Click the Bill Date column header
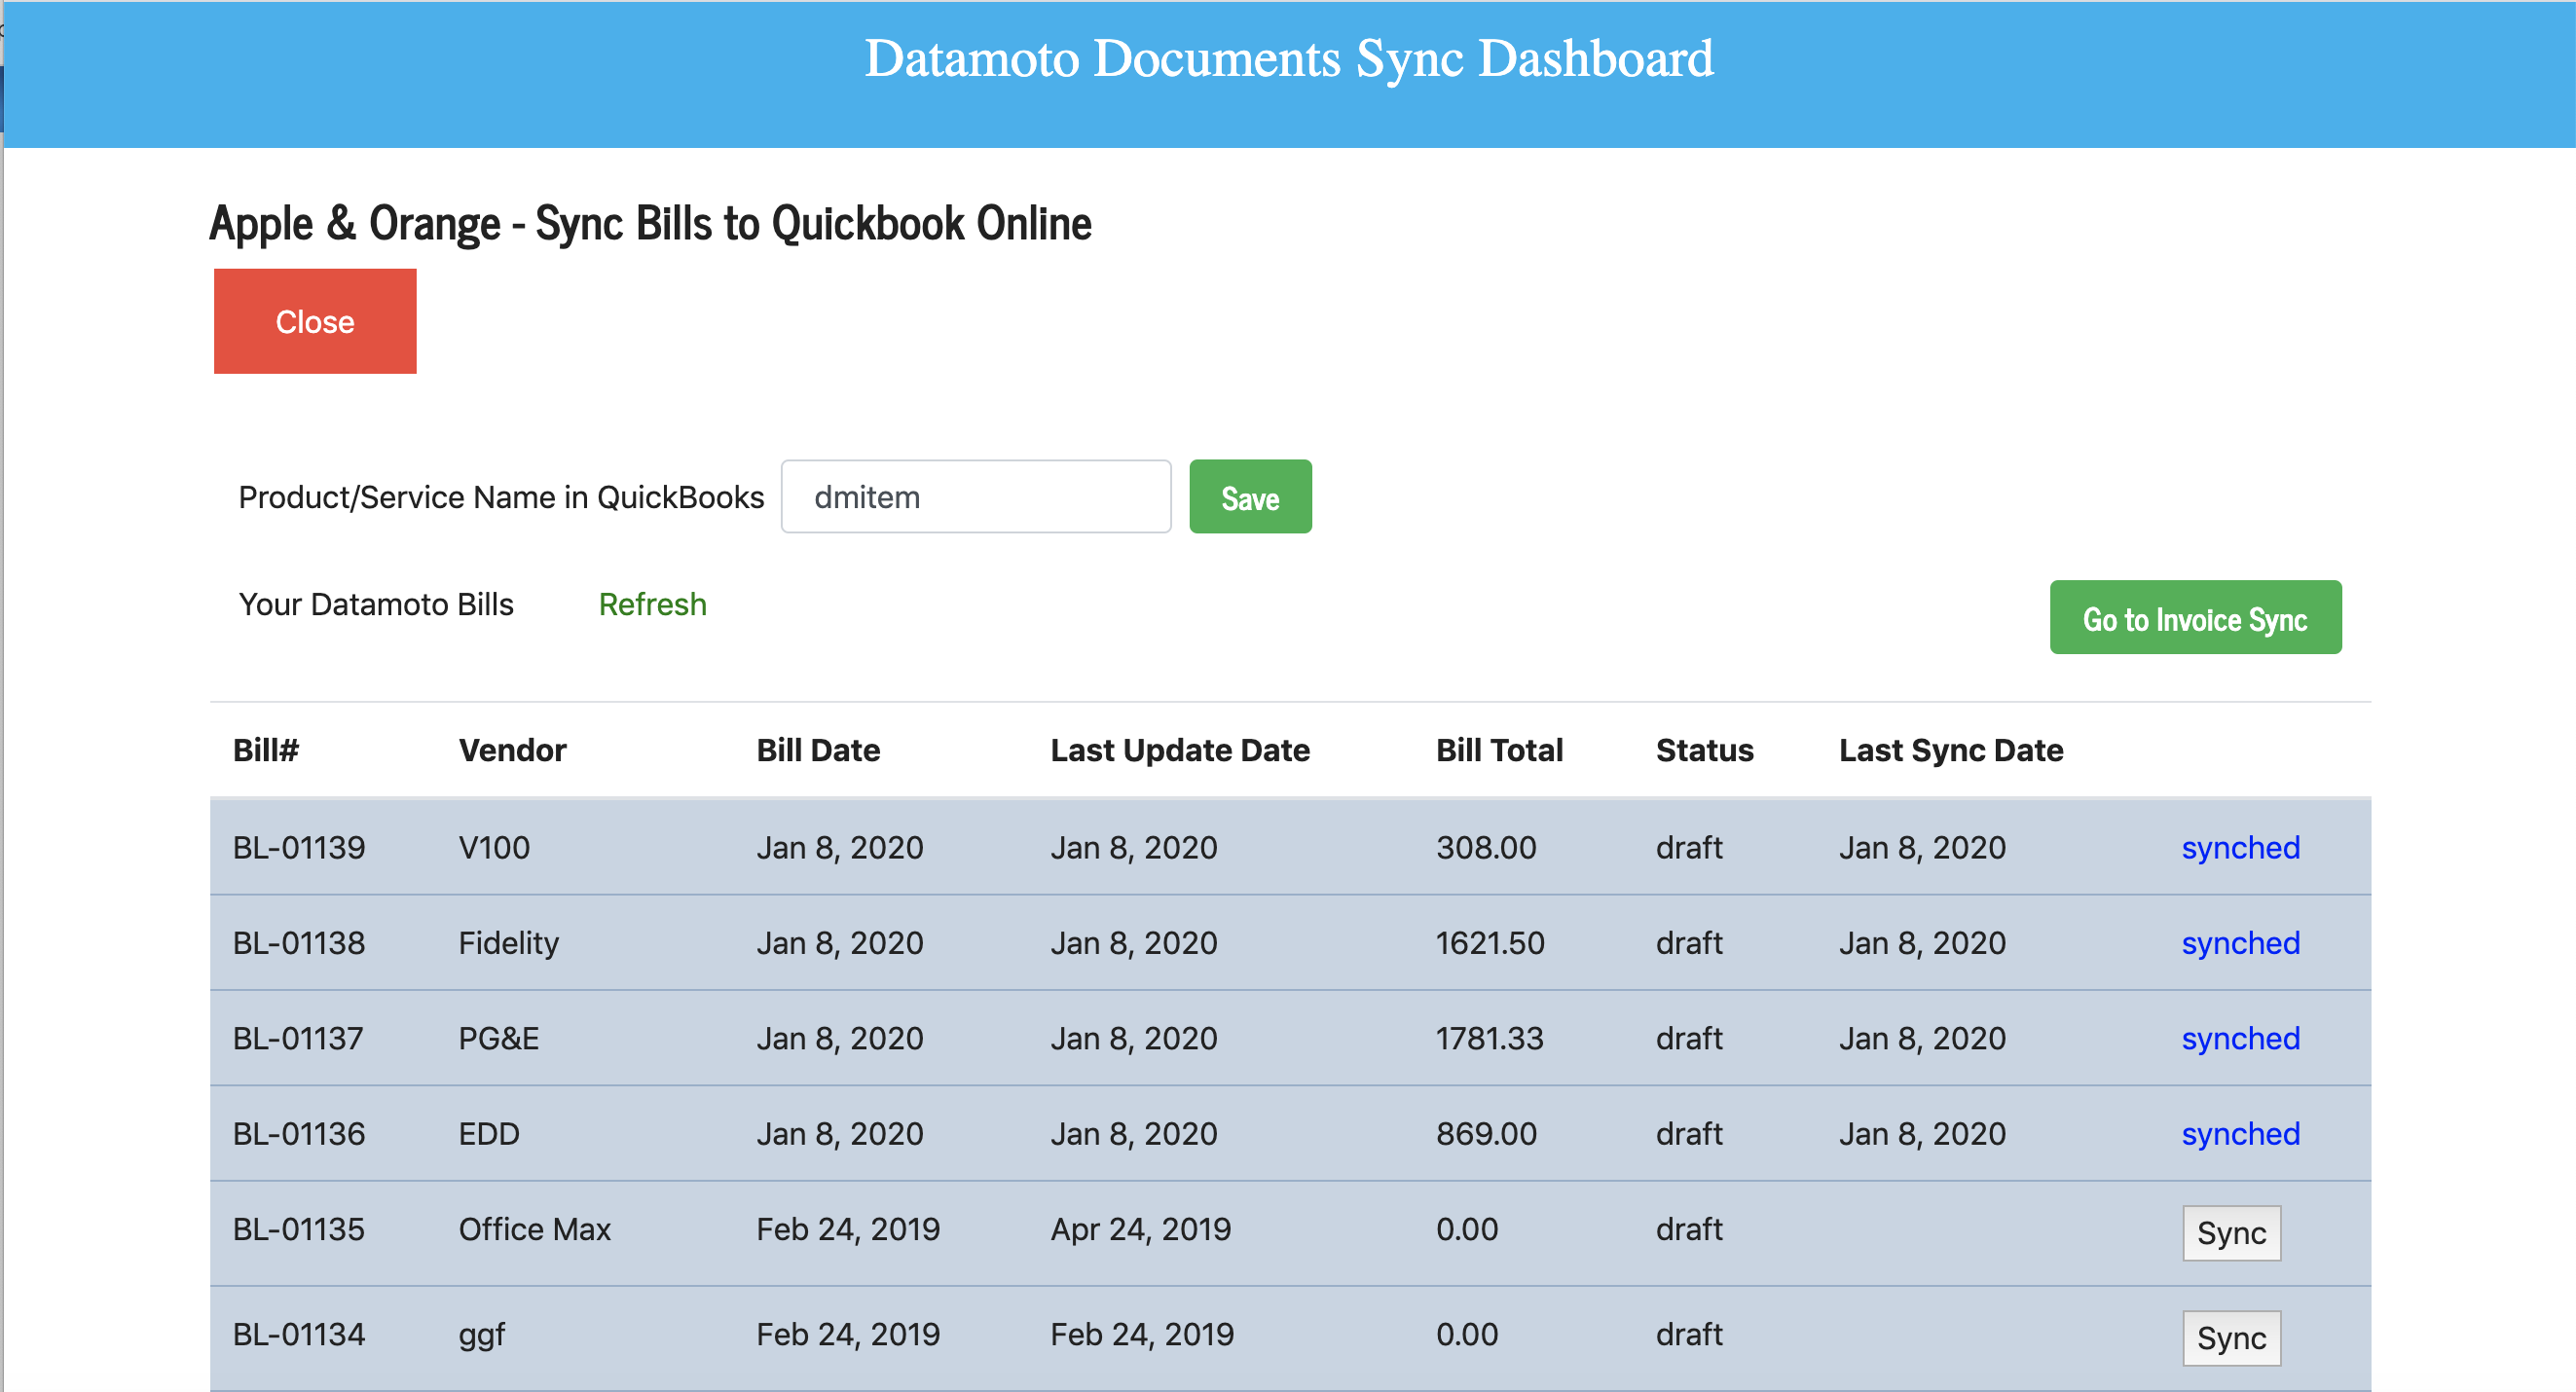This screenshot has width=2576, height=1392. [817, 750]
